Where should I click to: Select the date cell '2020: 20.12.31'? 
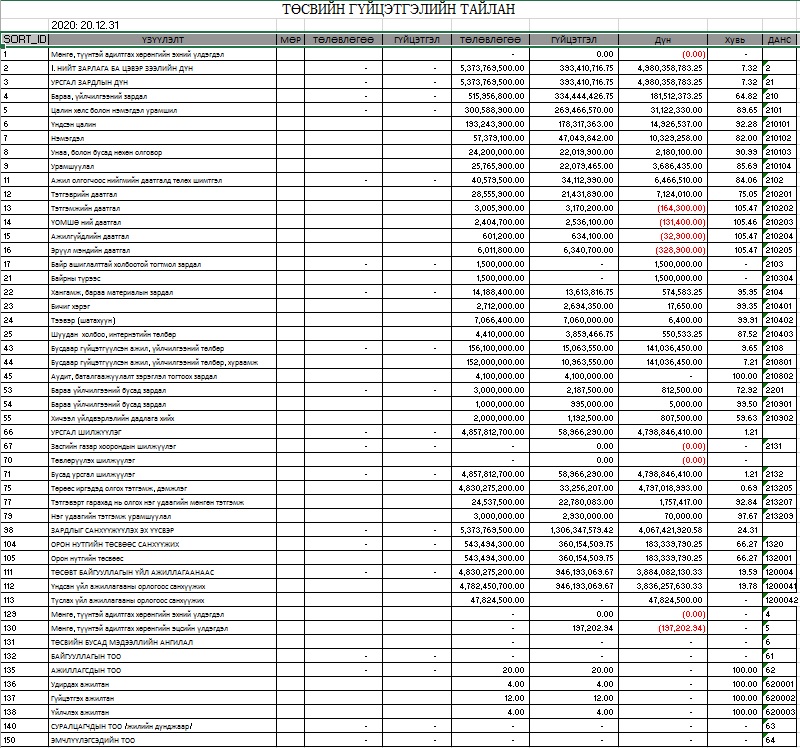pos(85,25)
